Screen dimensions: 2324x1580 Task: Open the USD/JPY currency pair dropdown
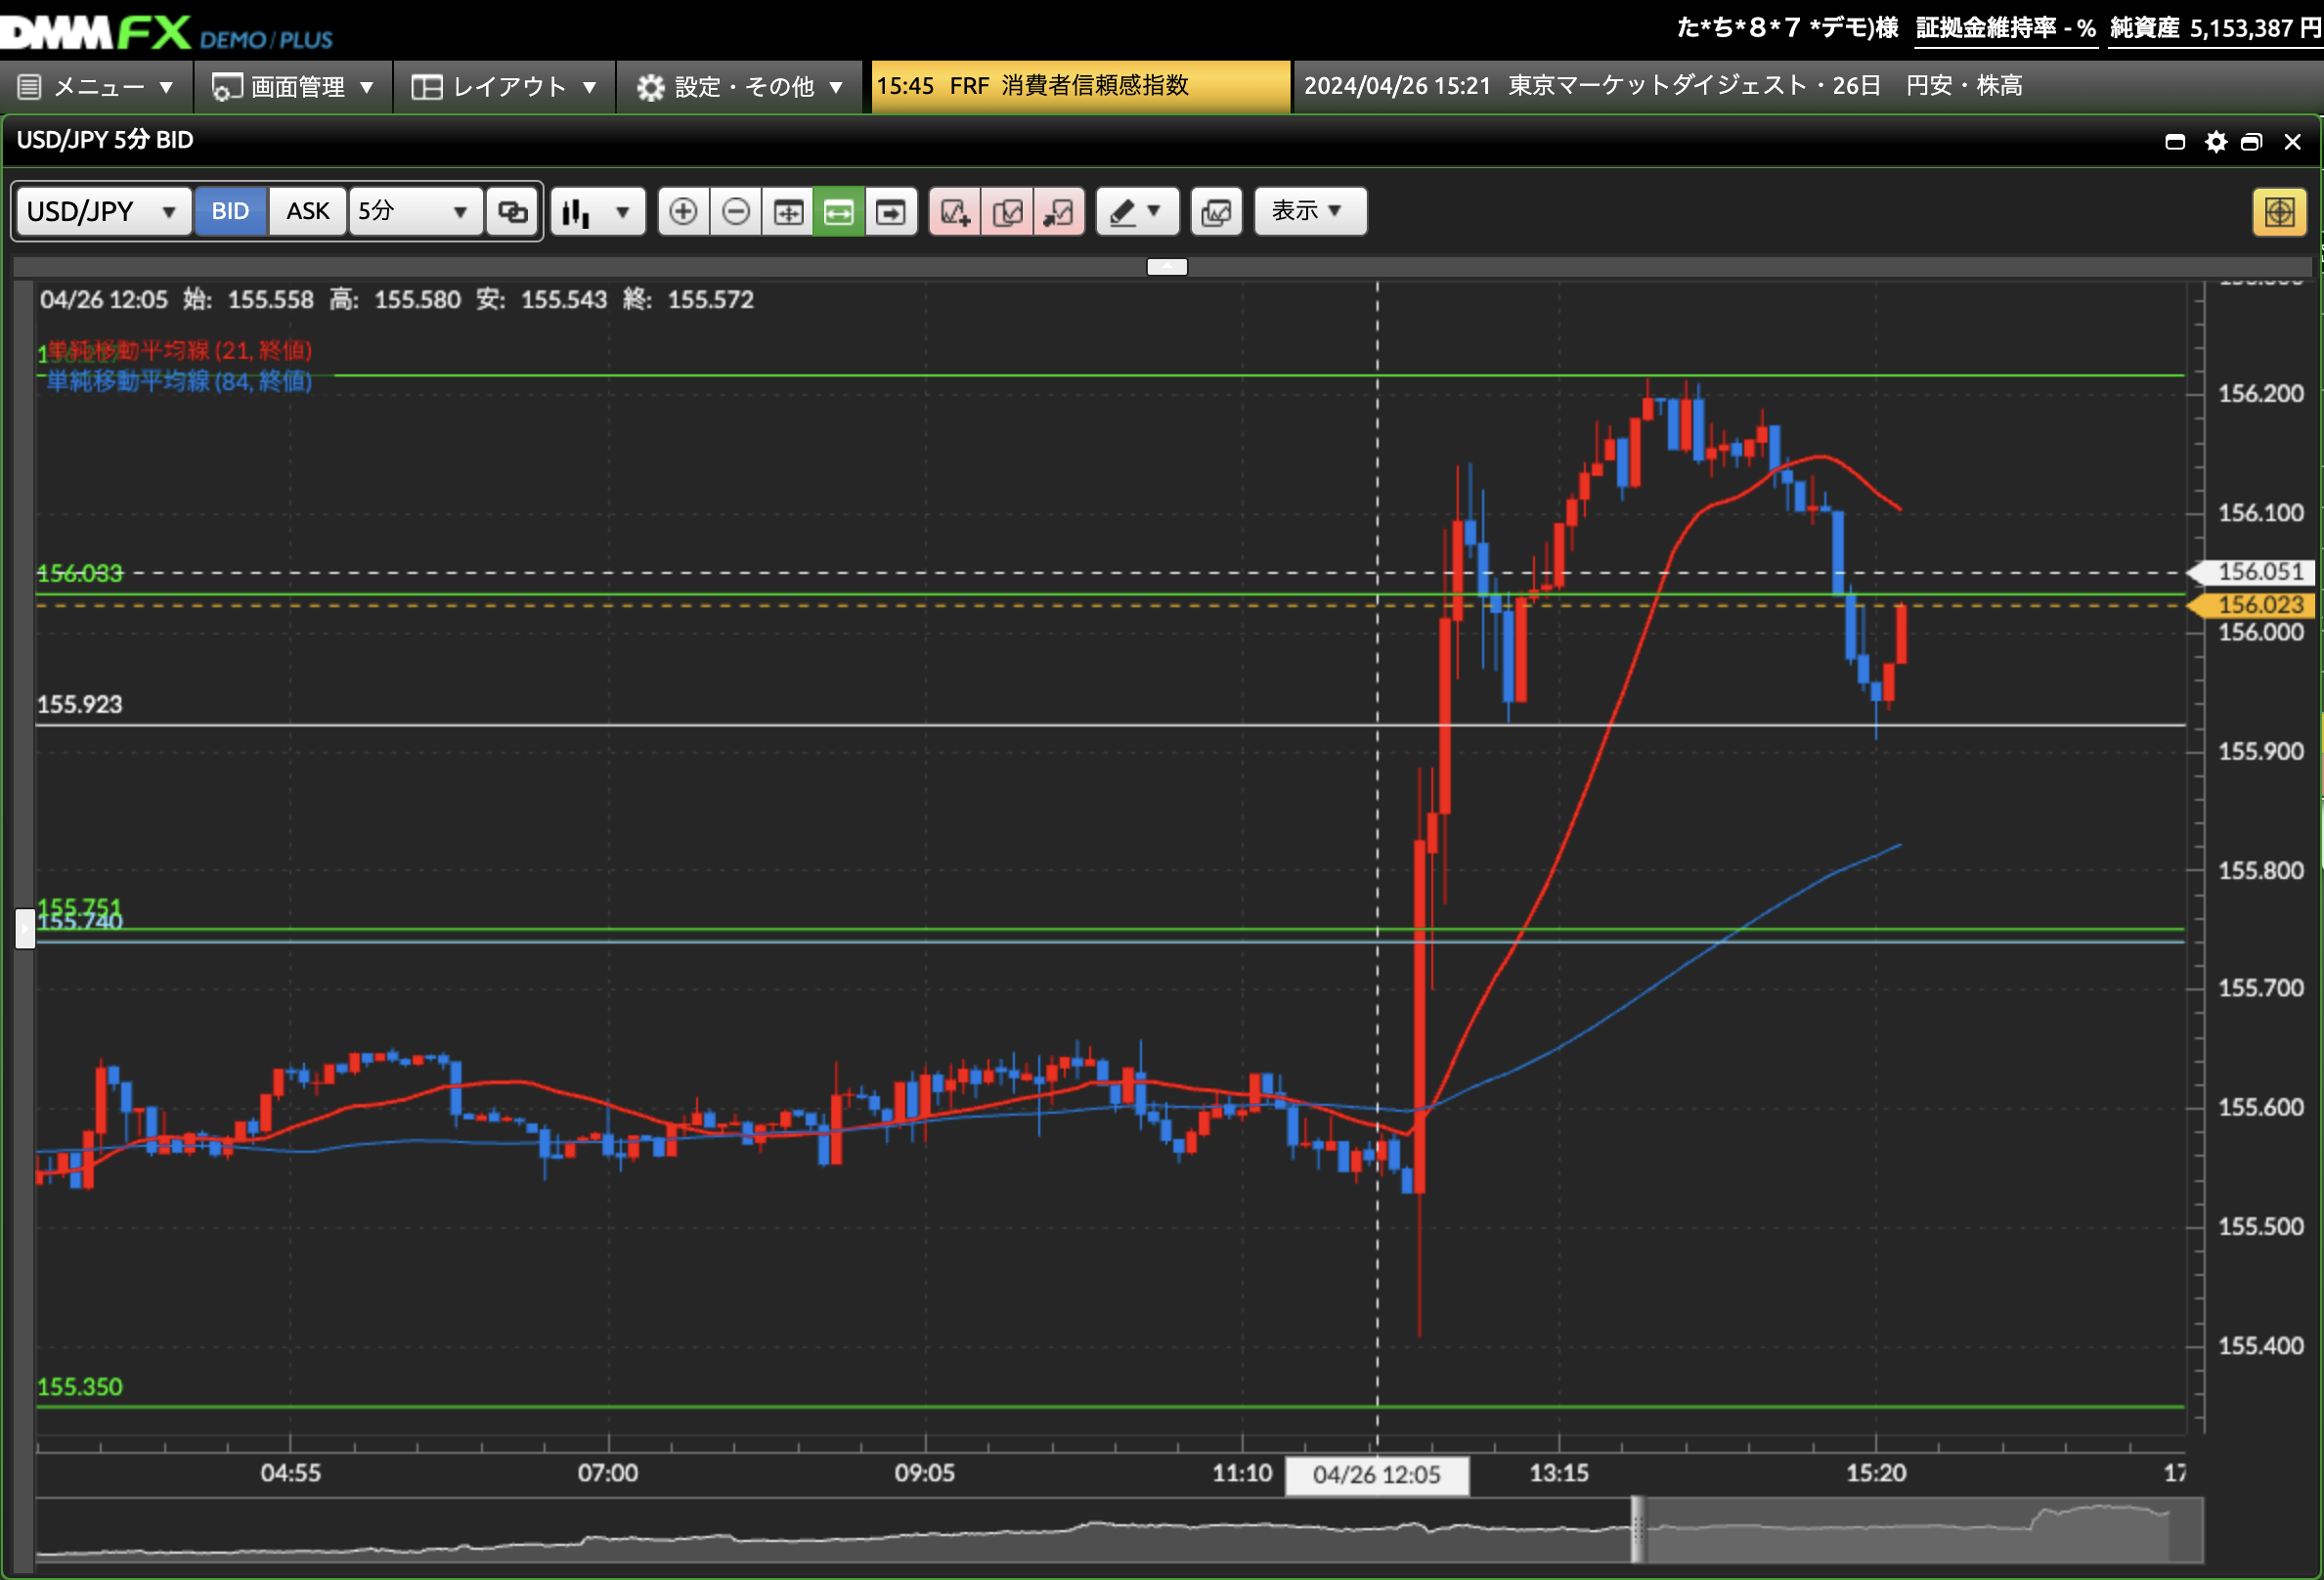click(x=103, y=211)
